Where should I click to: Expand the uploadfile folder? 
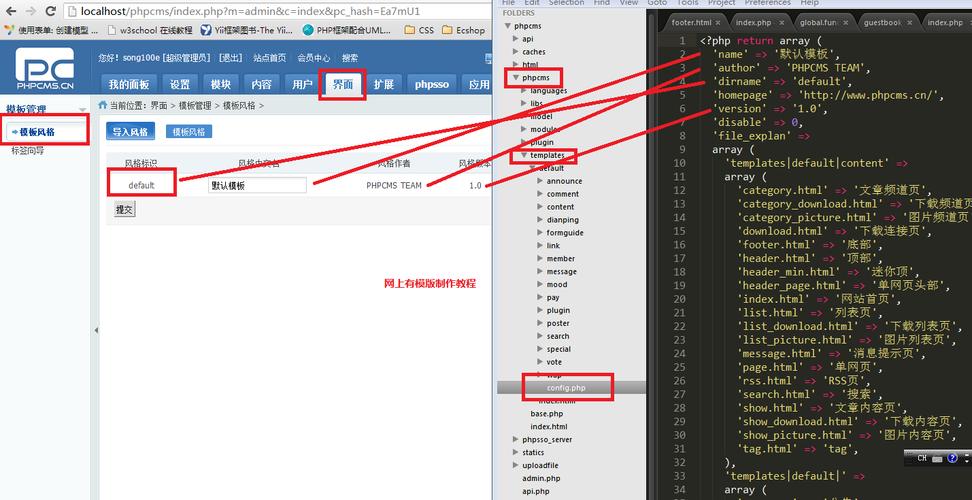point(516,465)
